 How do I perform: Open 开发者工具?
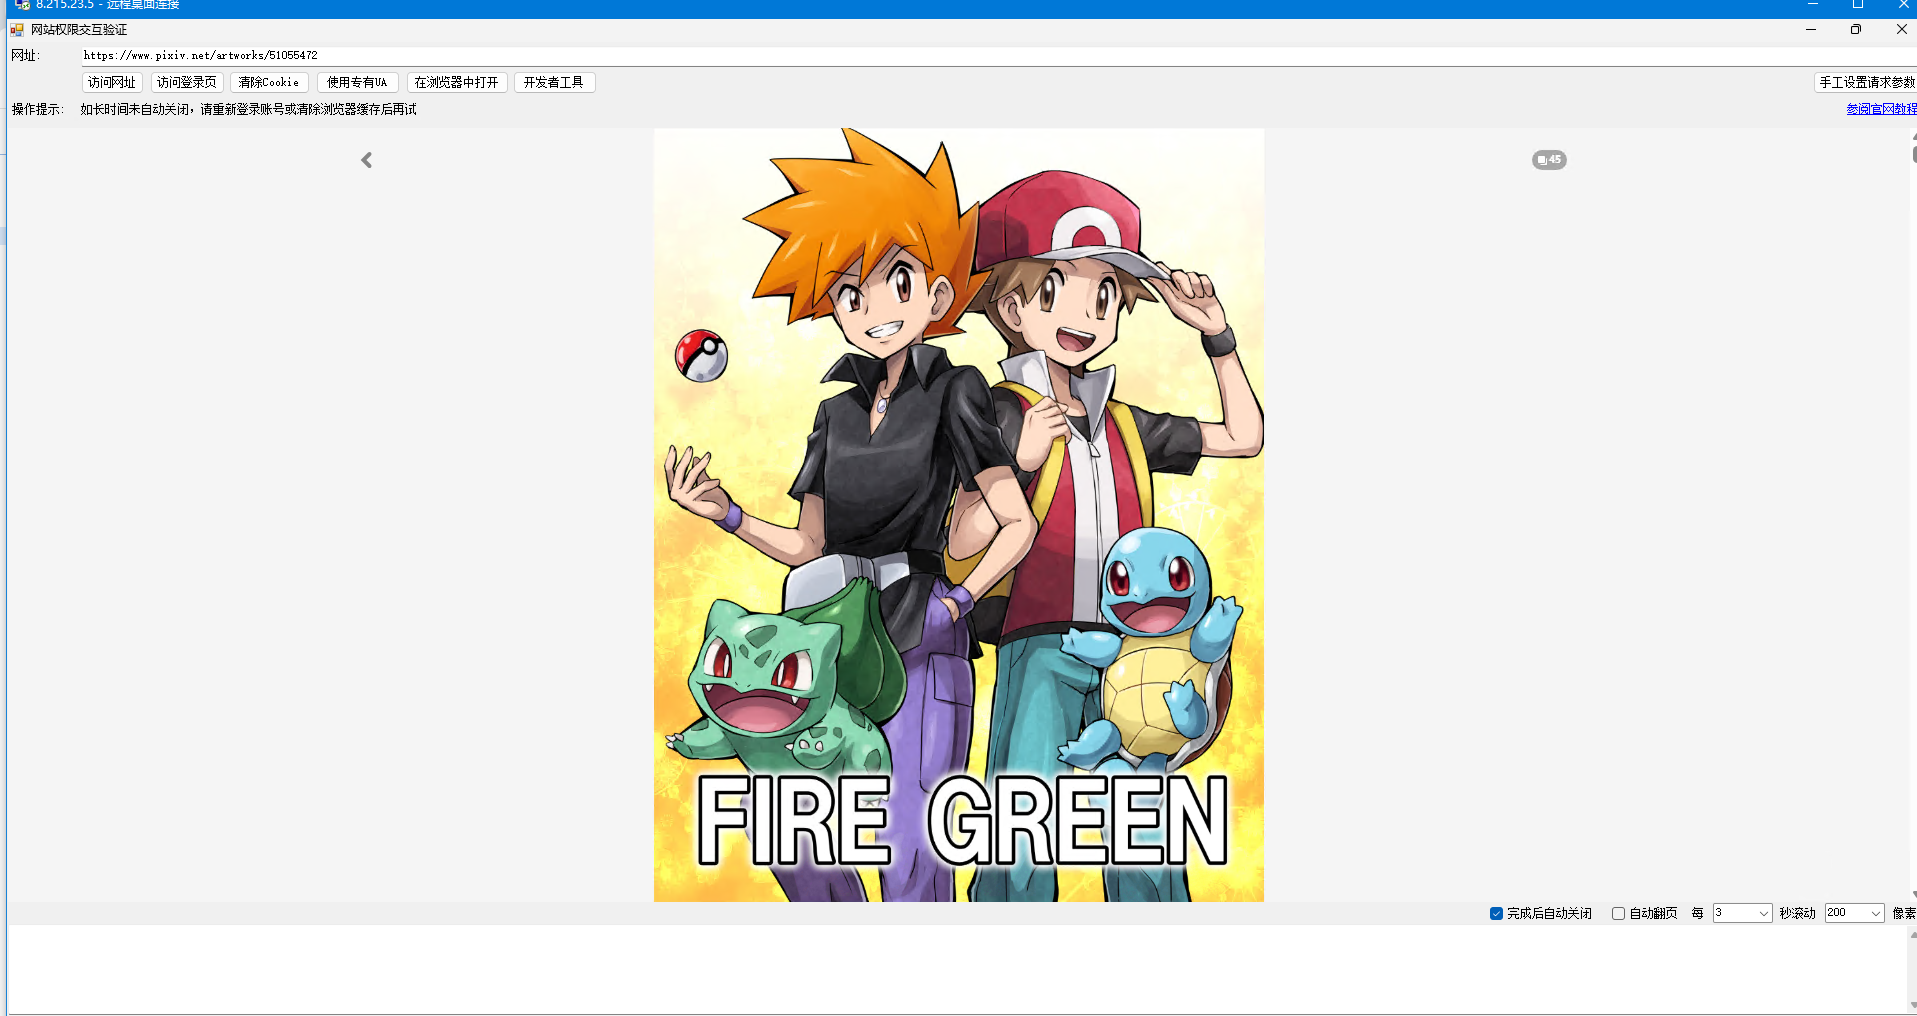554,82
